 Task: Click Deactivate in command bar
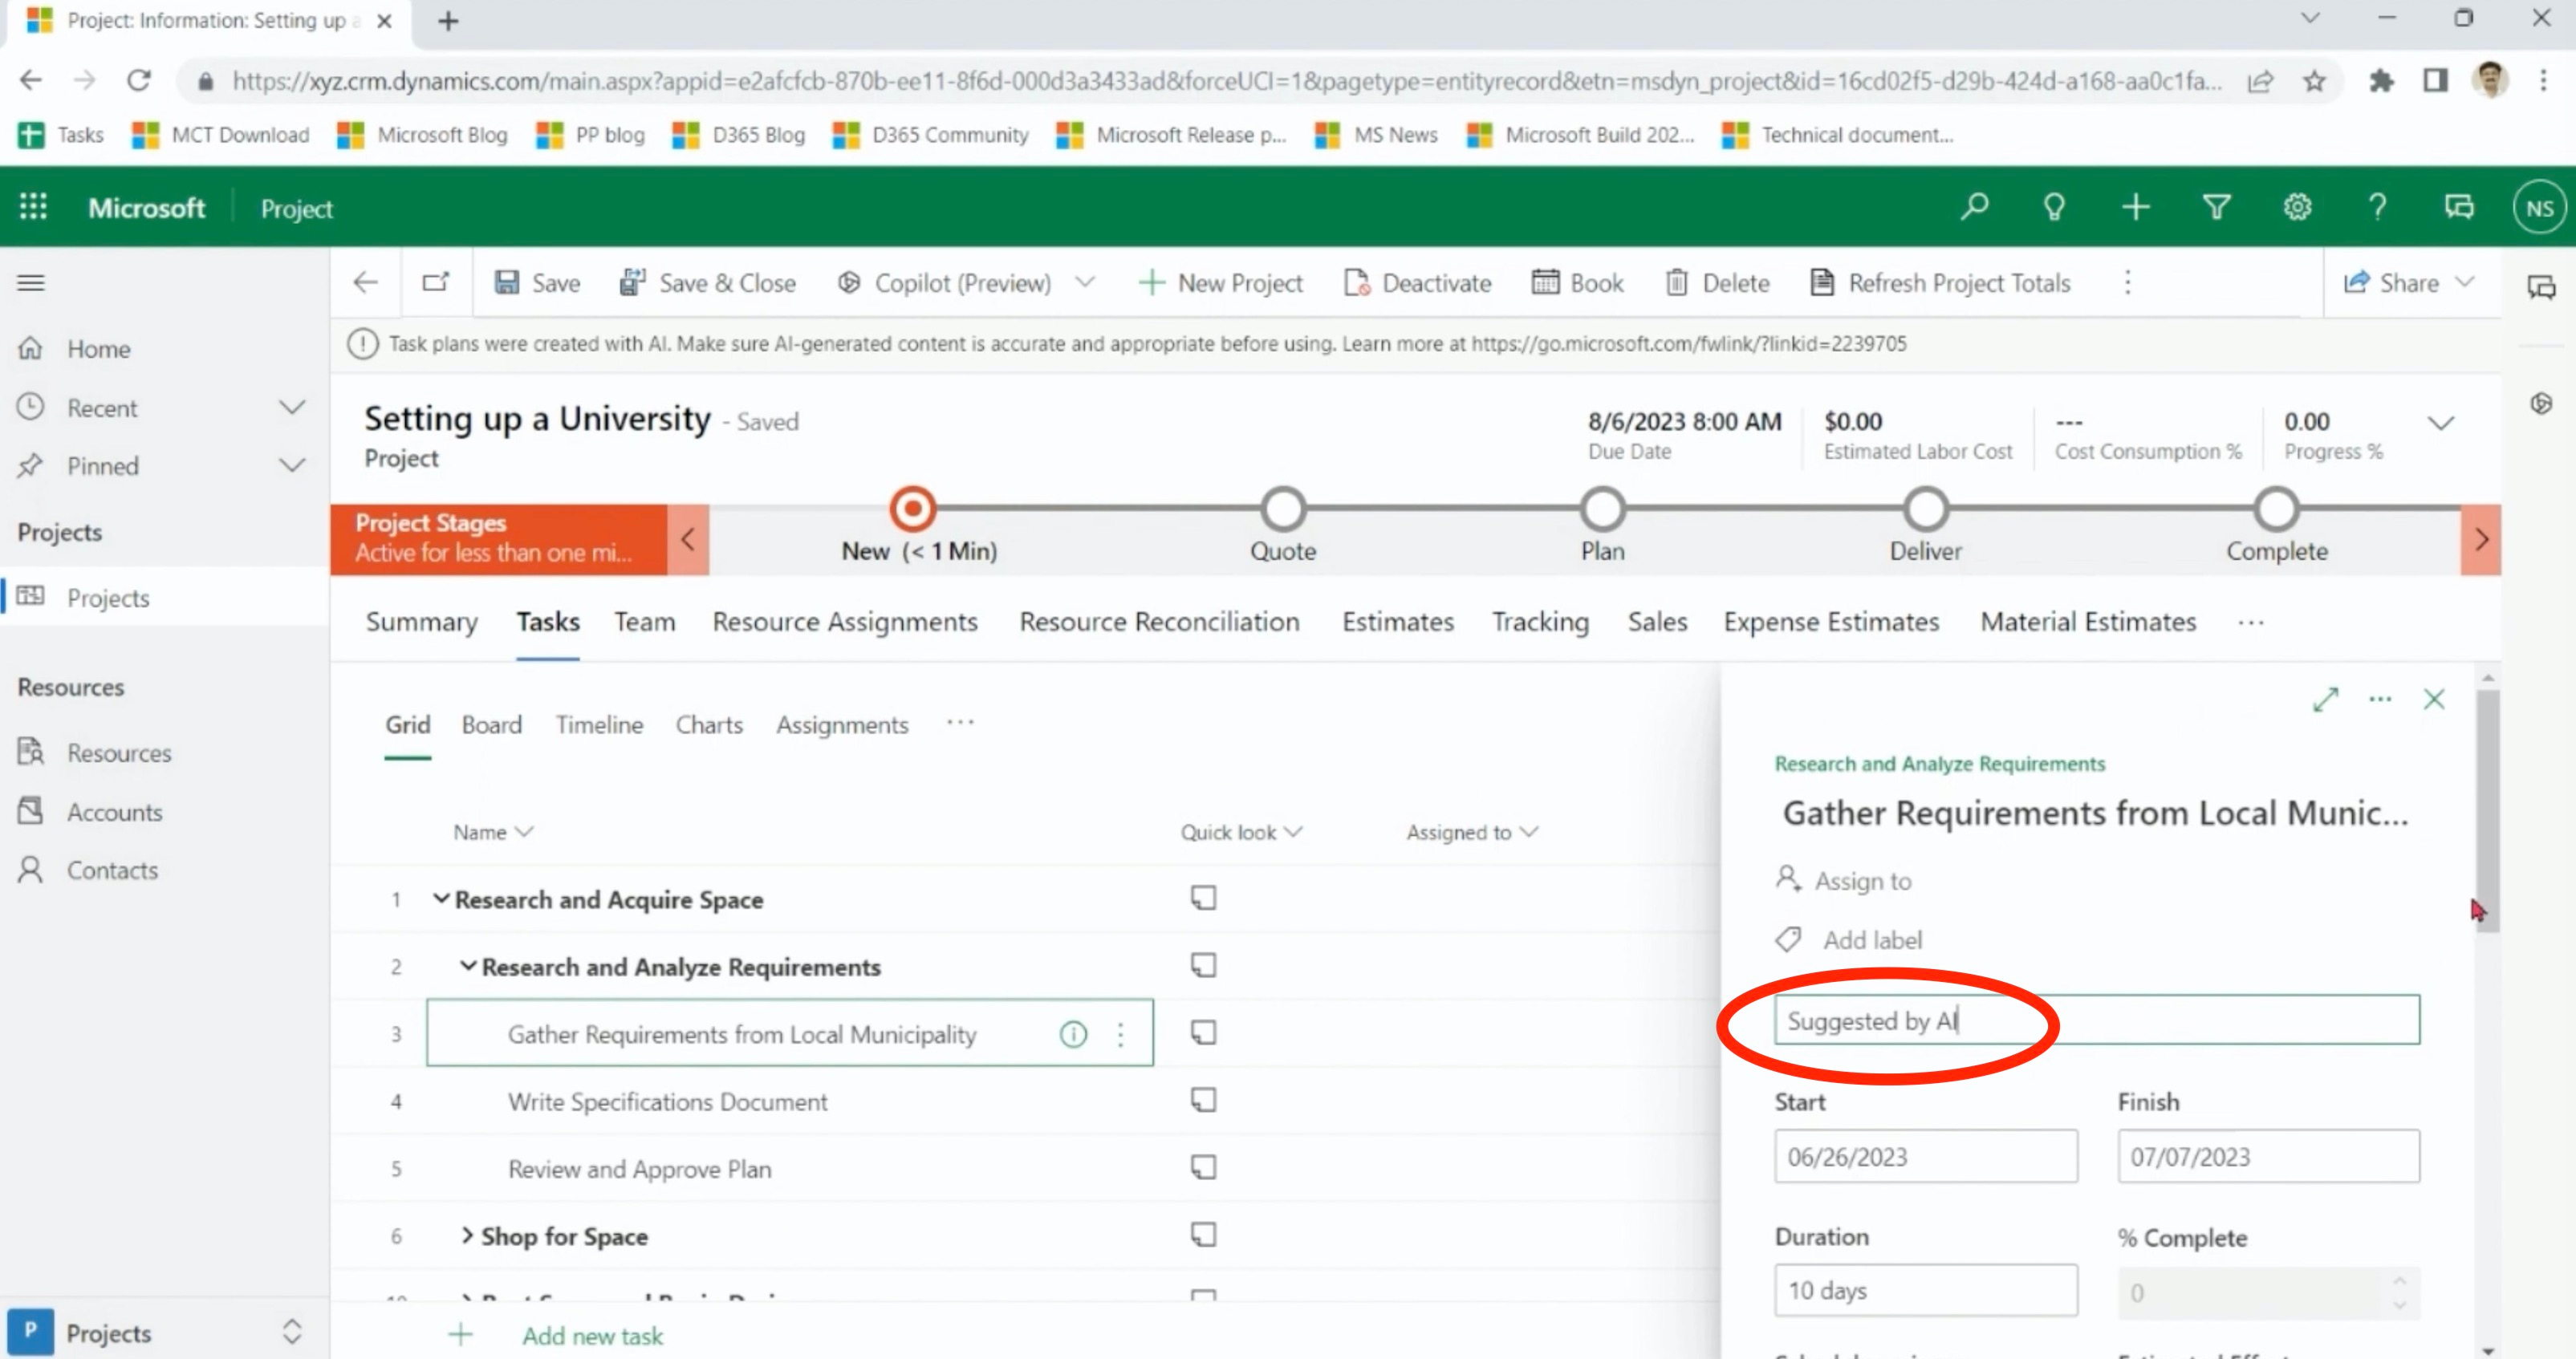(x=1418, y=283)
